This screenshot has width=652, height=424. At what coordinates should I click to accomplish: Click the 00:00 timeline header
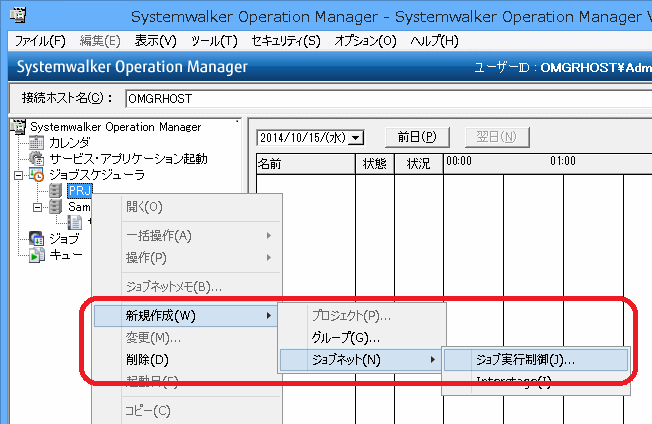tap(459, 161)
